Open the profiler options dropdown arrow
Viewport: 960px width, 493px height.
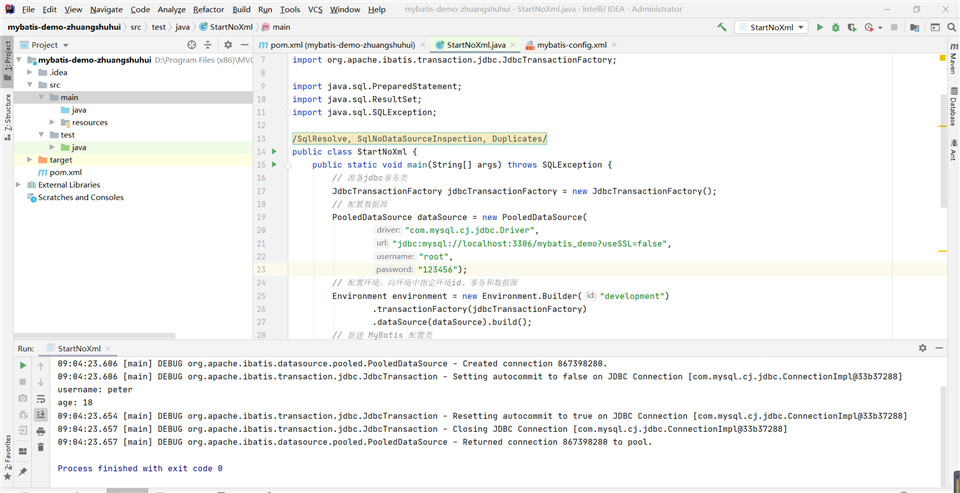[880, 28]
